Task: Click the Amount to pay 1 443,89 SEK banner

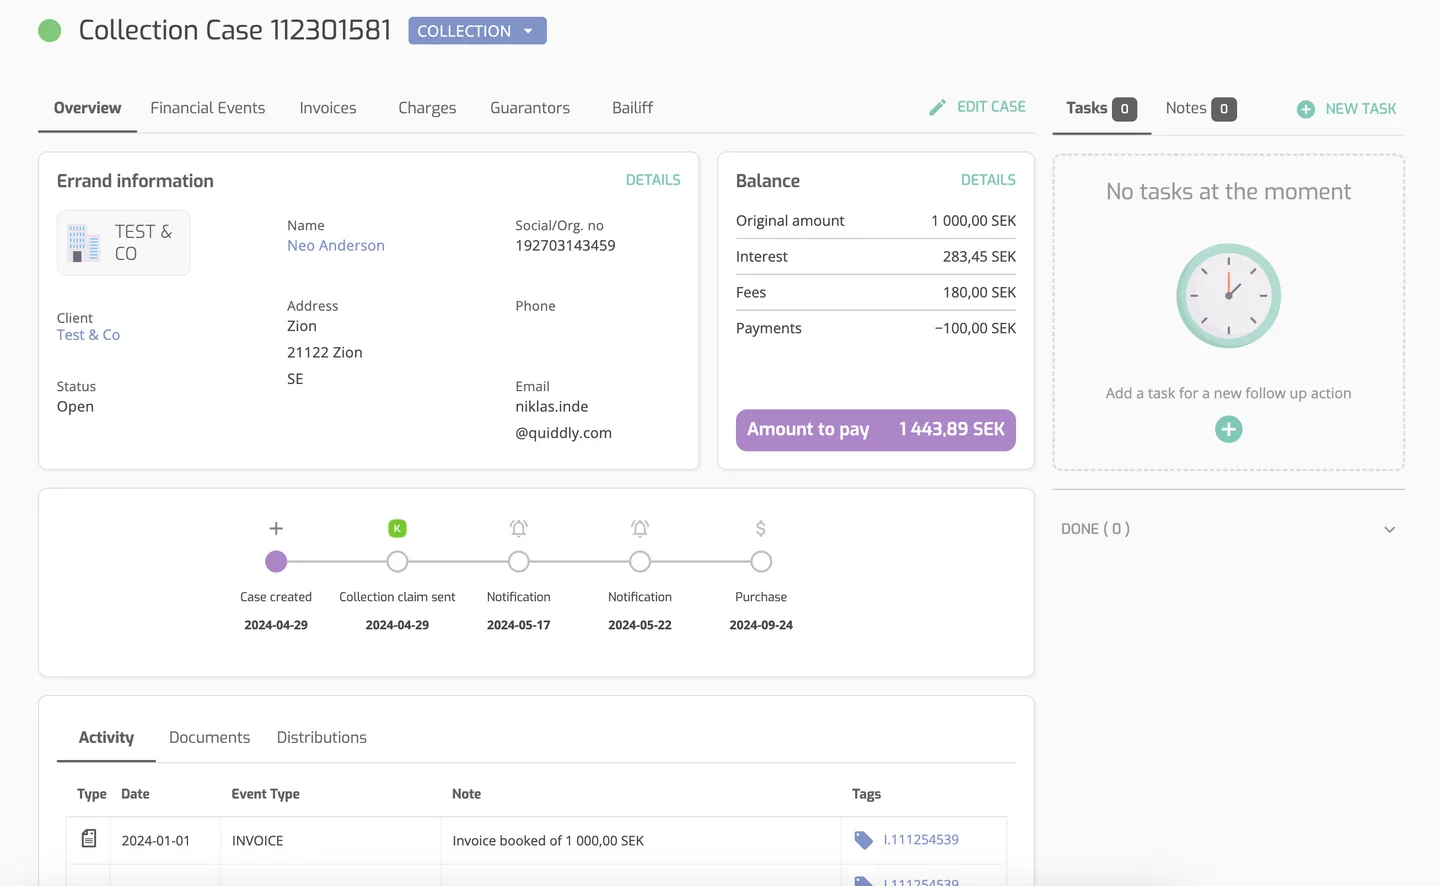Action: 876,430
